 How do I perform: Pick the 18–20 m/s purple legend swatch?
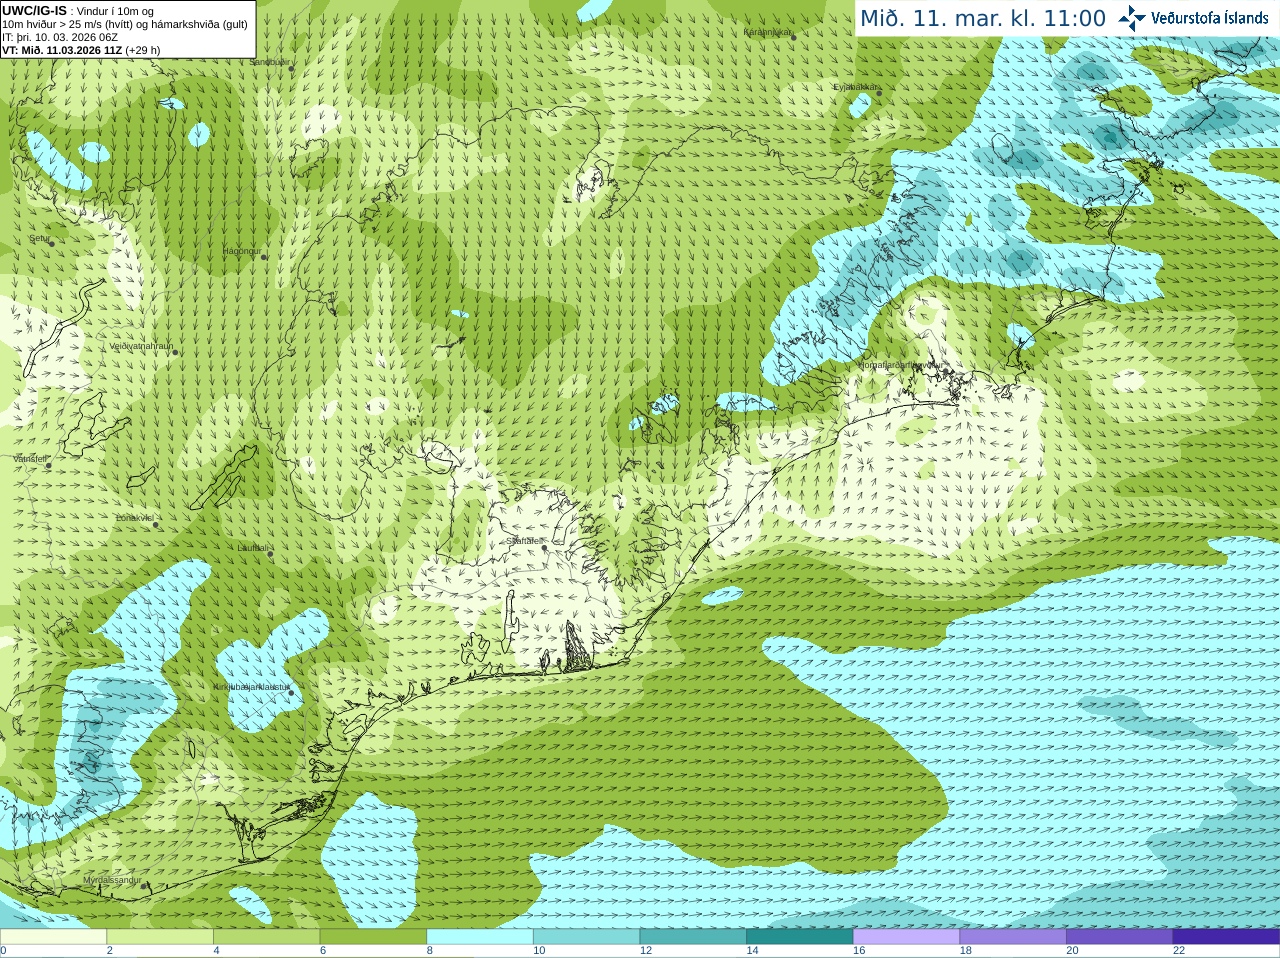coord(1013,937)
